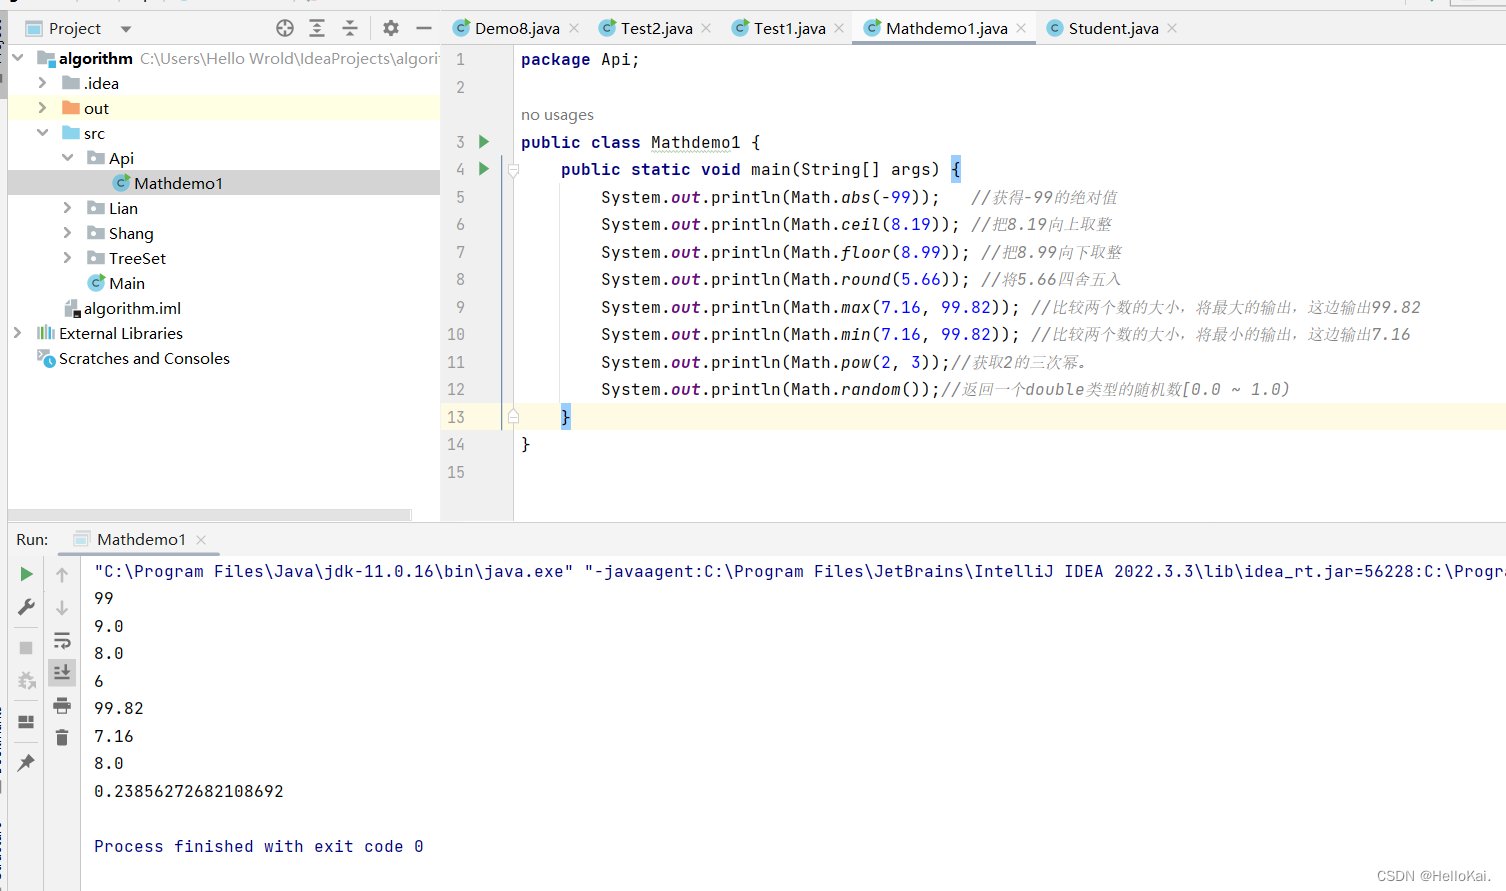Screen dimensions: 1506x891
Task: Place cursor on the Math.random line of code
Action: pyautogui.click(x=945, y=389)
